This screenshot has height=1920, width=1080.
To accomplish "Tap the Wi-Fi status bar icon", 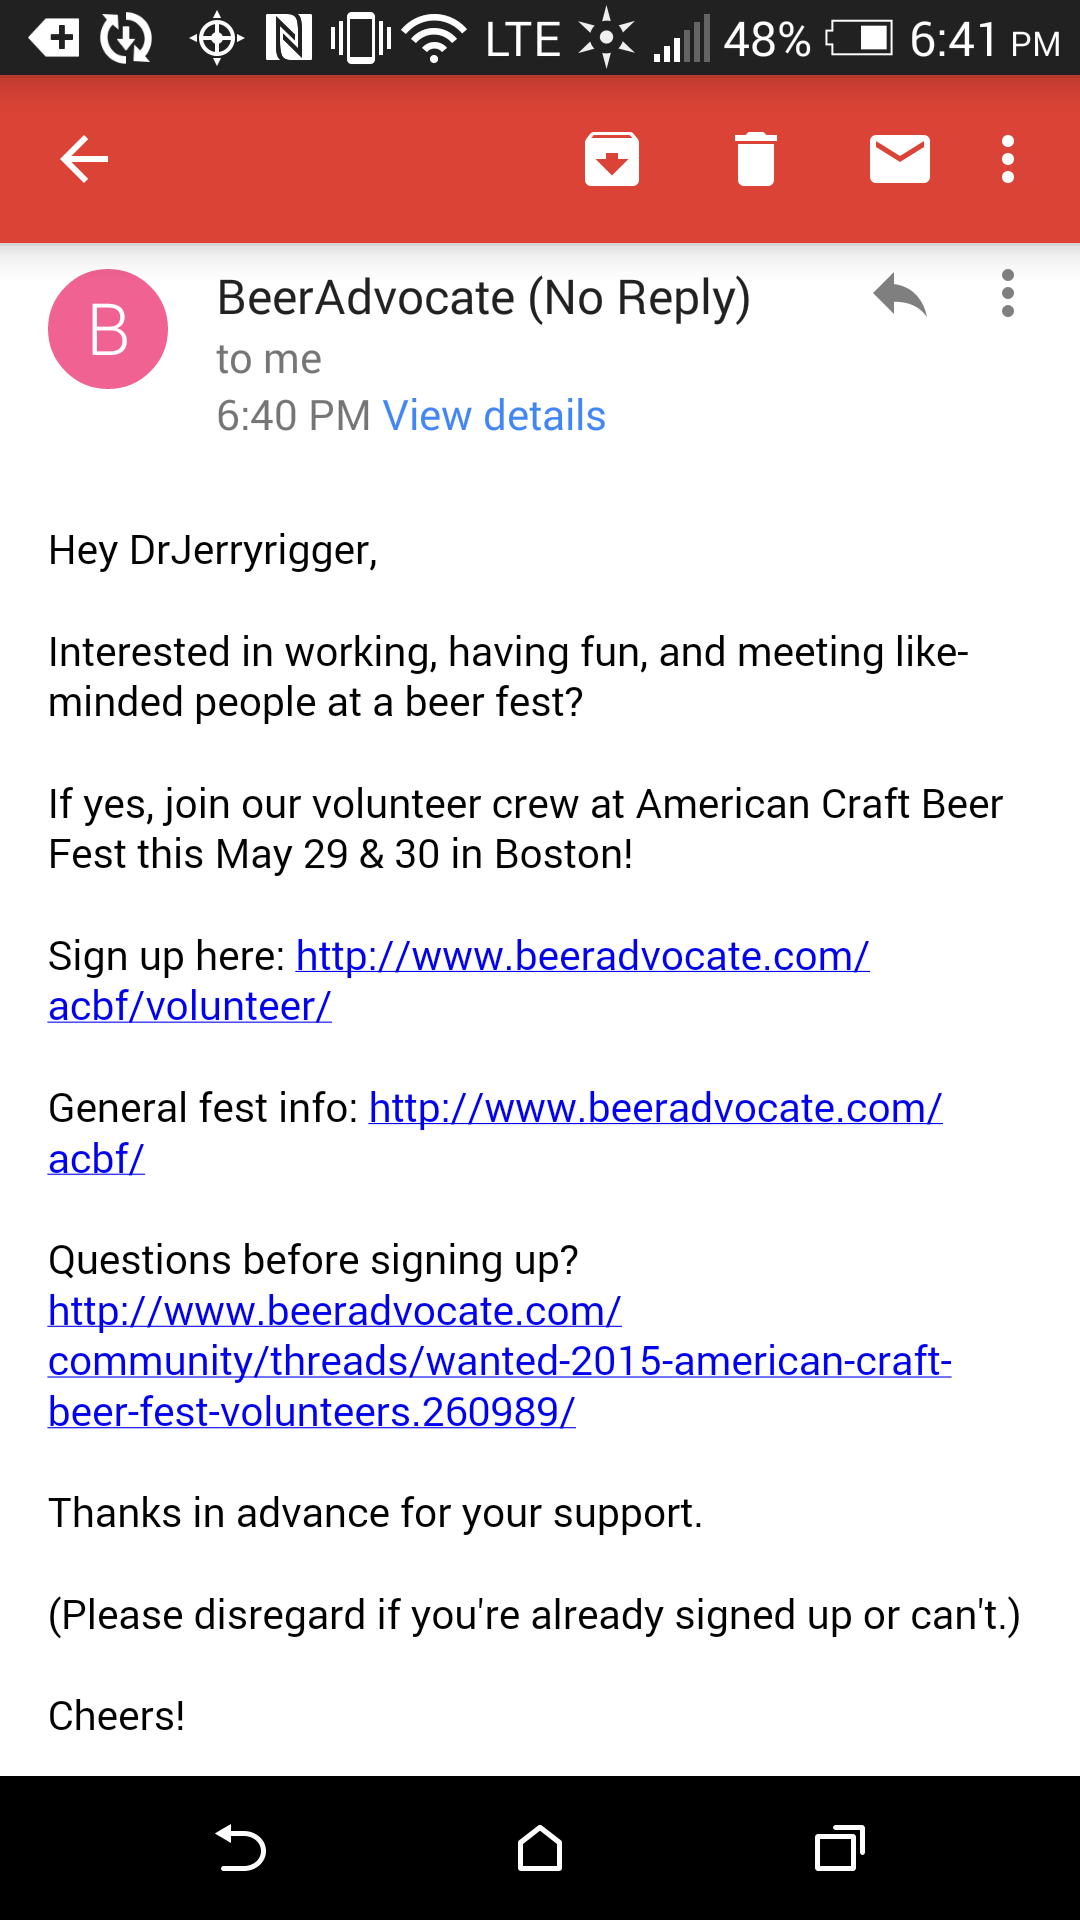I will pyautogui.click(x=434, y=38).
